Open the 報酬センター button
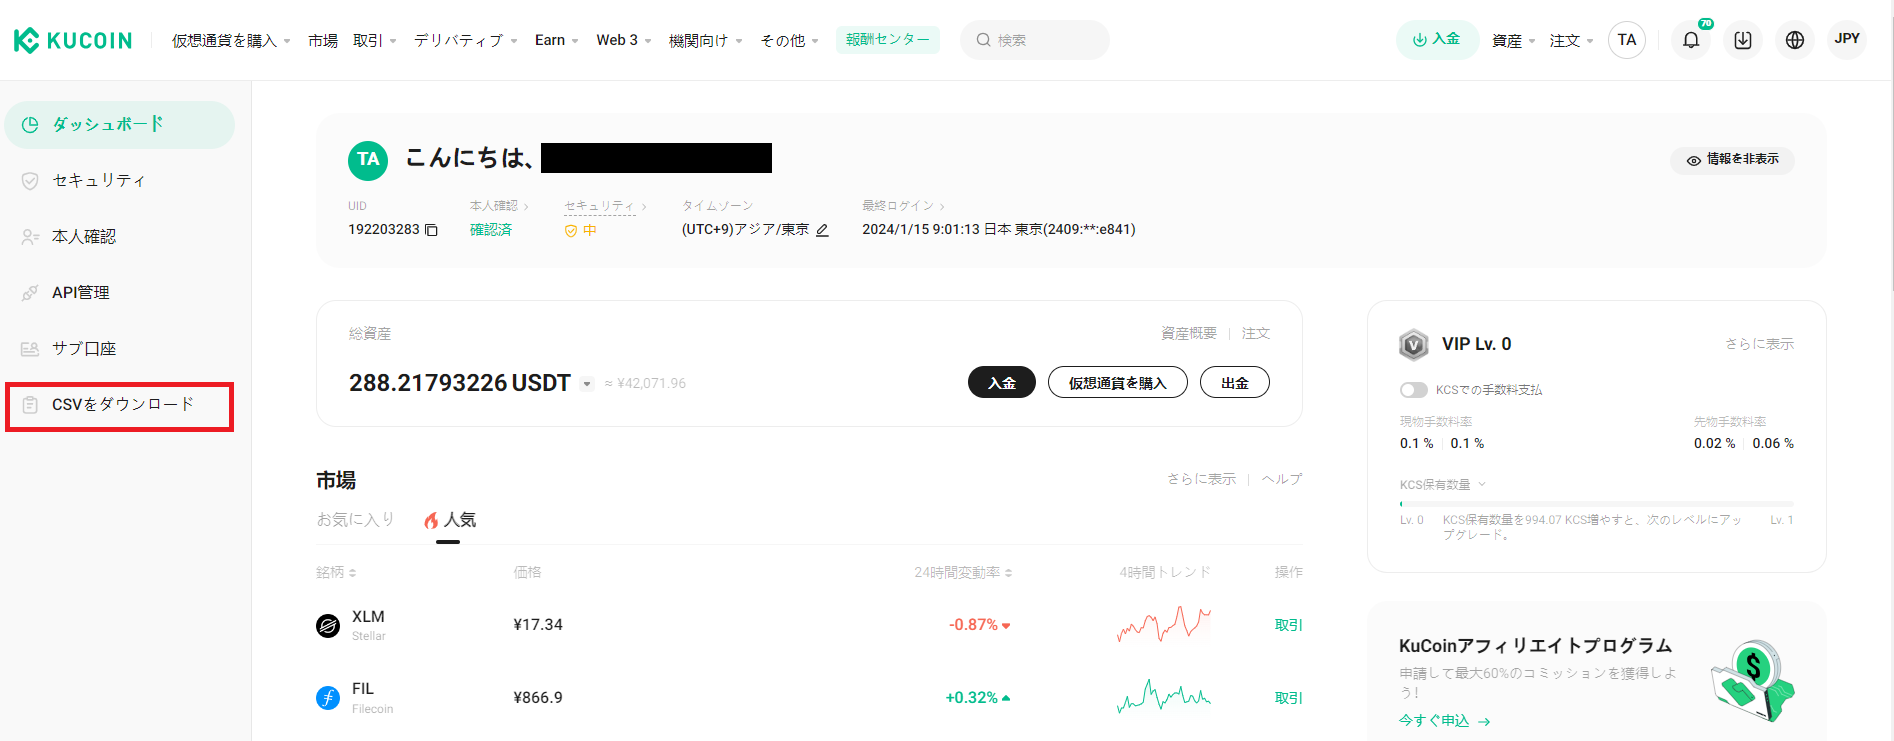 (x=888, y=40)
